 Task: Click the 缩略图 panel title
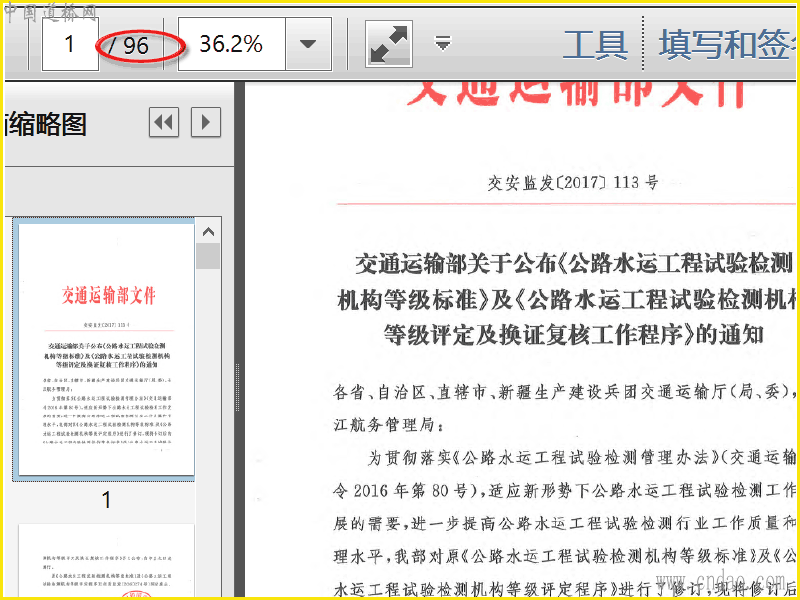[x=46, y=124]
